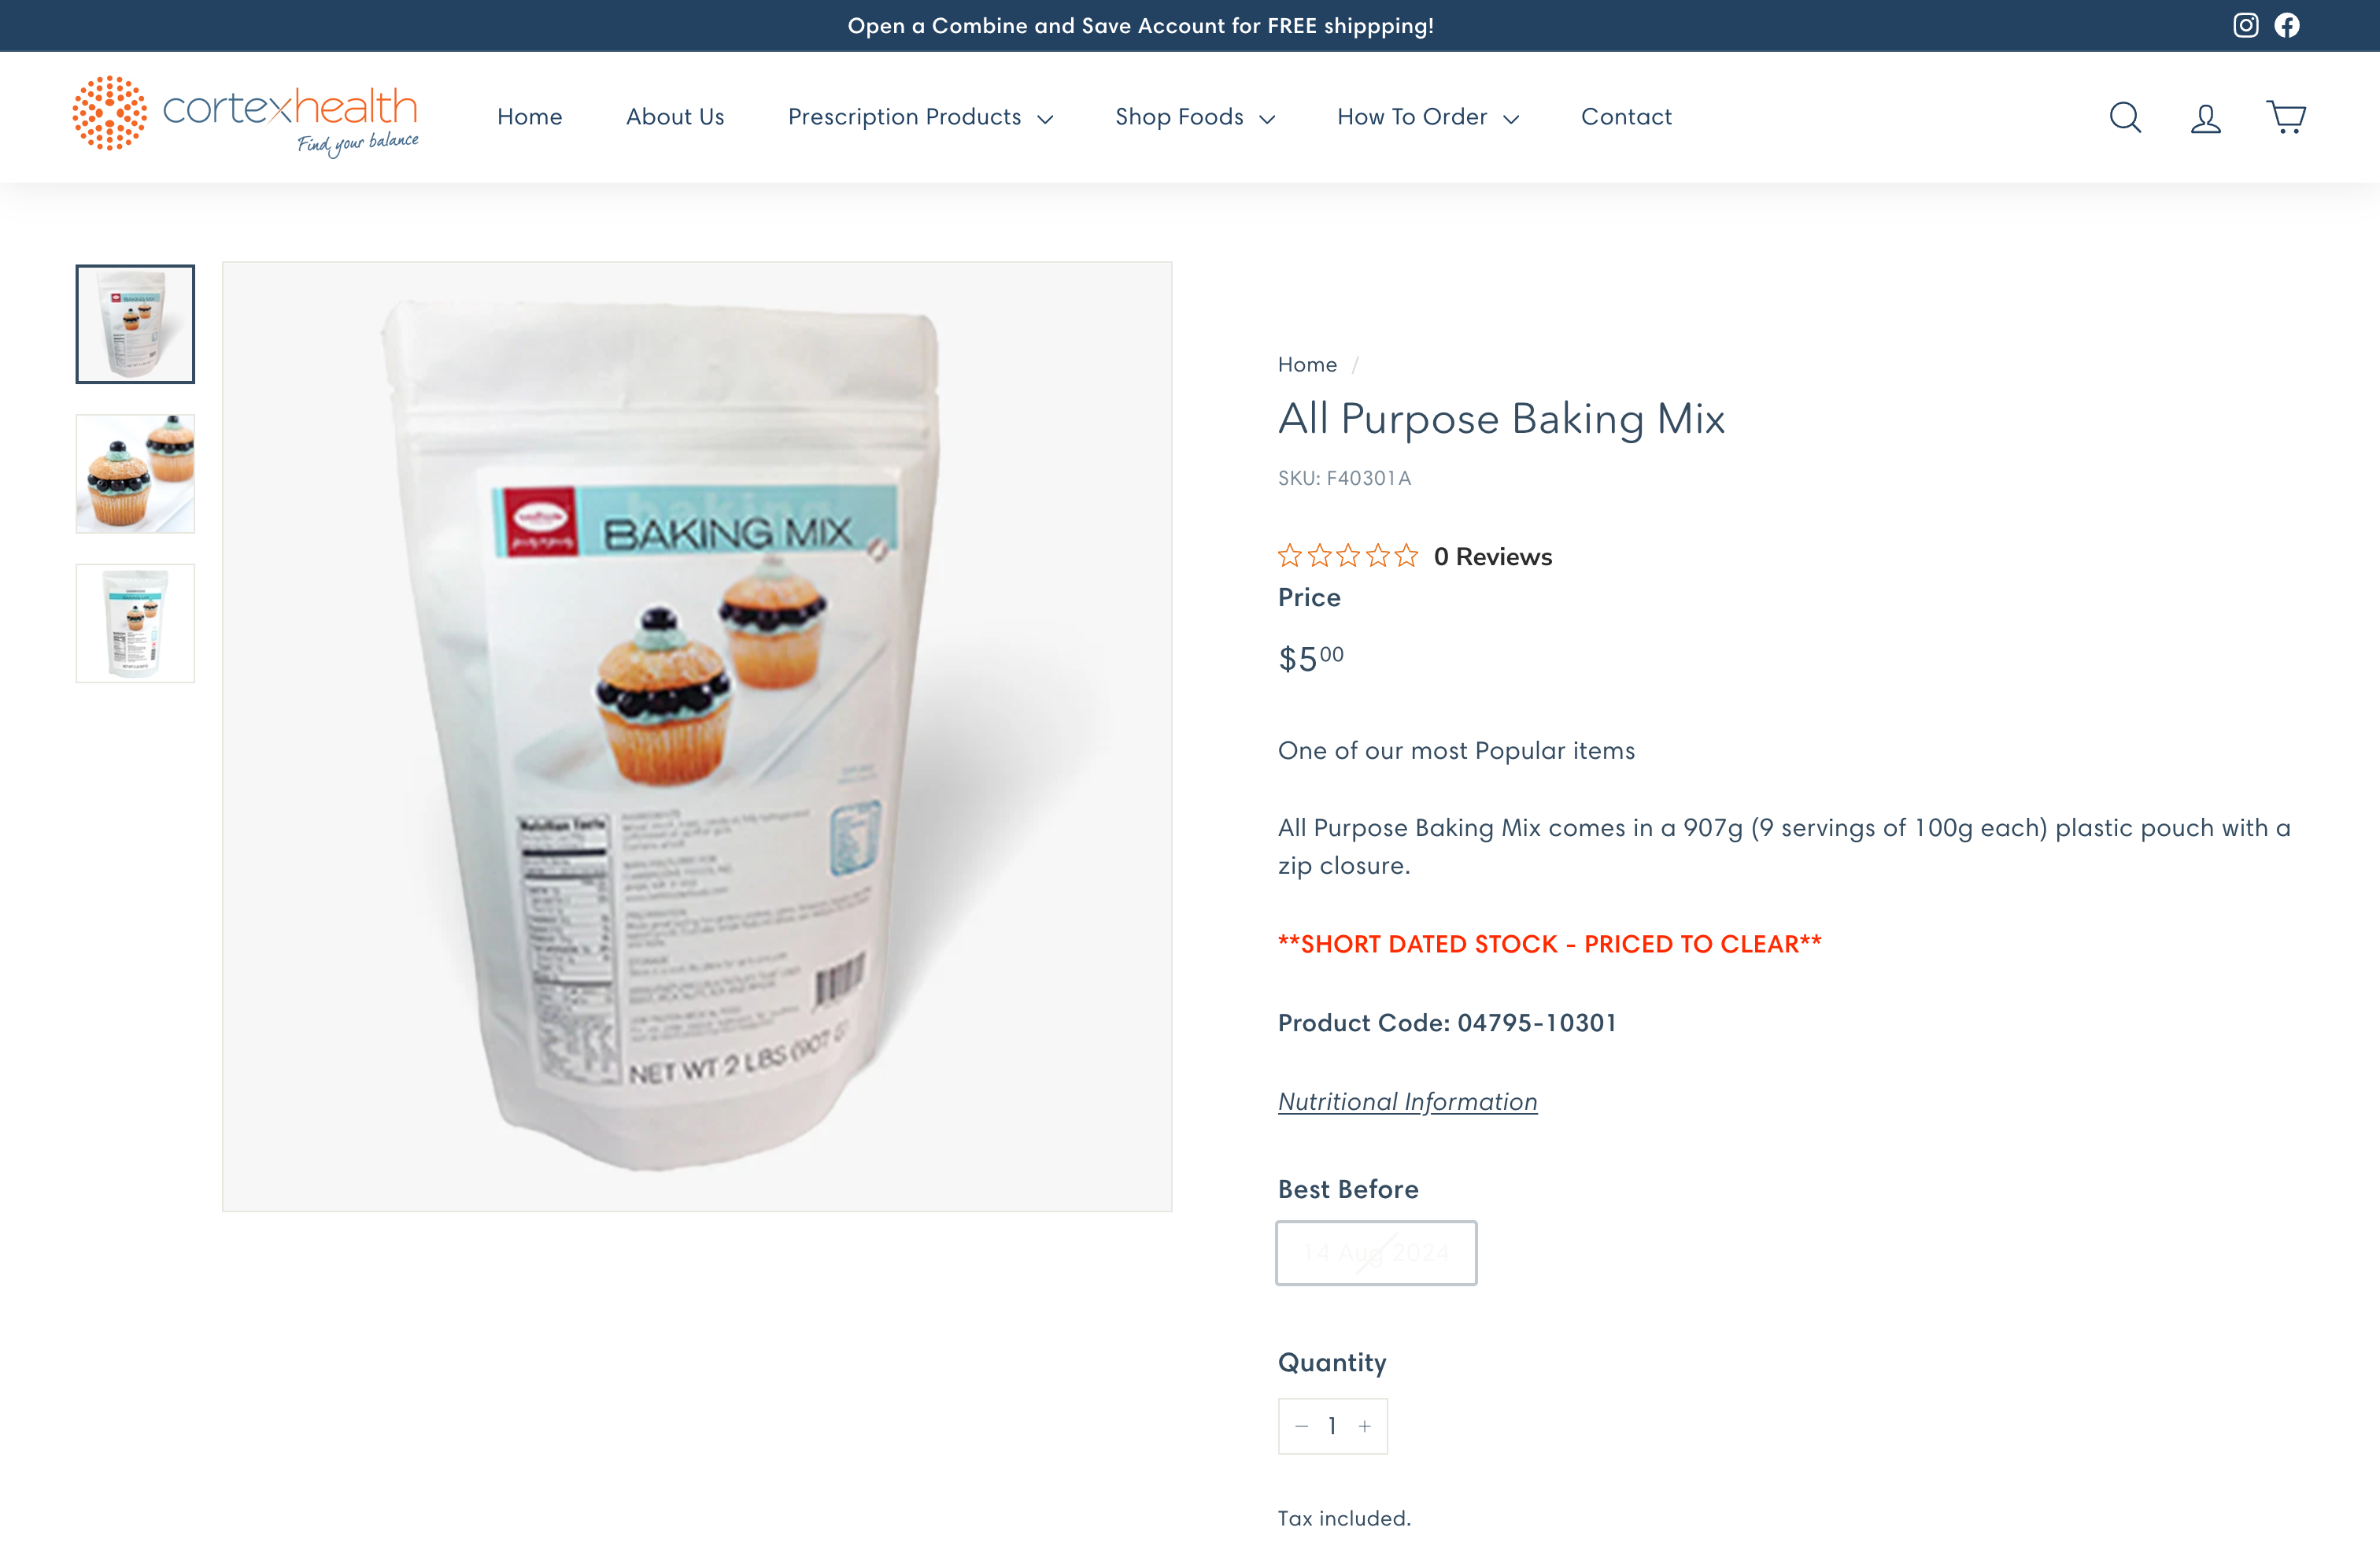Screen dimensions: 2380x1546
Task: Open the Nutritional Information link
Action: tap(1407, 1101)
